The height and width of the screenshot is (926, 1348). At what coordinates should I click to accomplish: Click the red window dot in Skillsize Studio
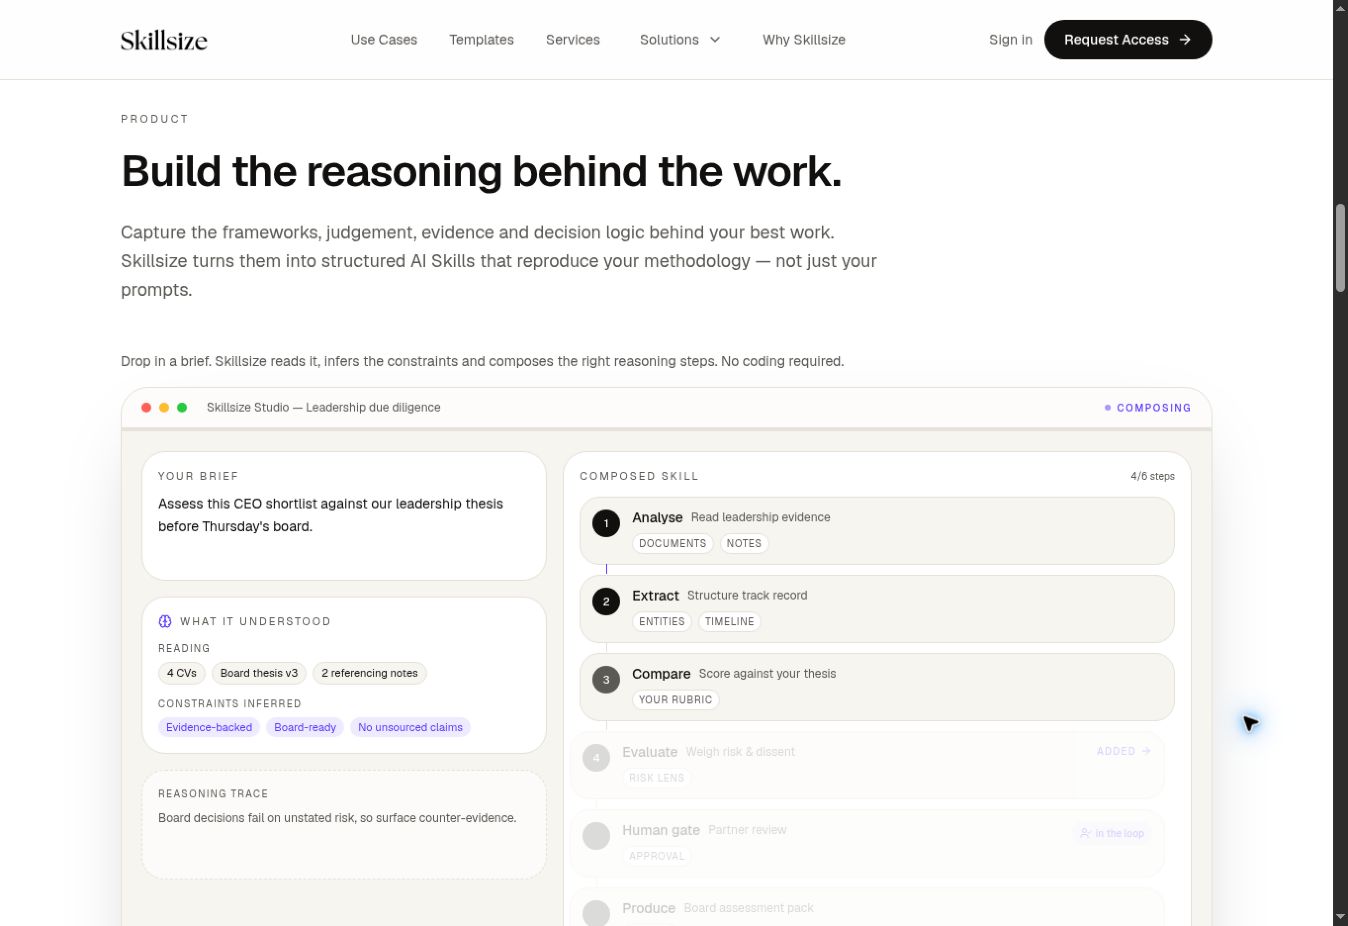pyautogui.click(x=146, y=408)
